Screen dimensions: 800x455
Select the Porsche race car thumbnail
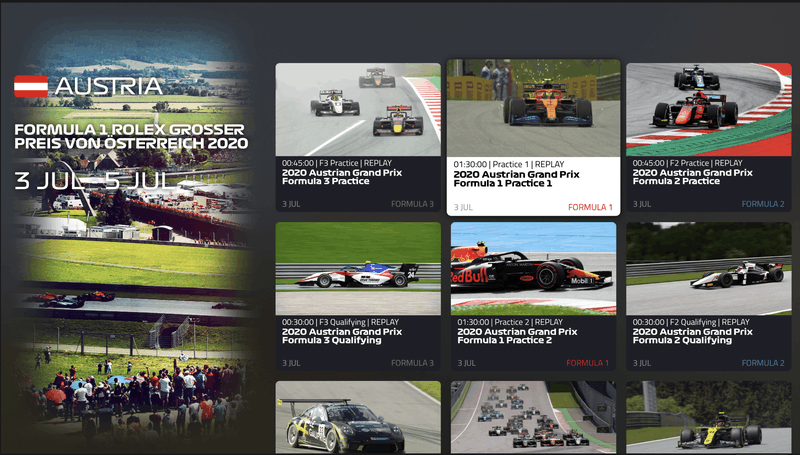(358, 418)
